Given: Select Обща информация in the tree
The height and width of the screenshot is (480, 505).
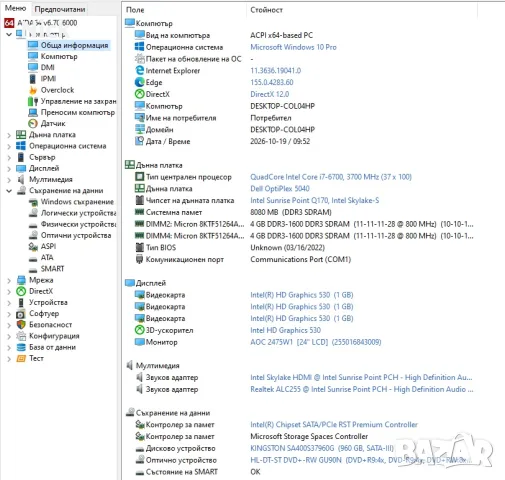Looking at the screenshot, I should click(x=74, y=45).
